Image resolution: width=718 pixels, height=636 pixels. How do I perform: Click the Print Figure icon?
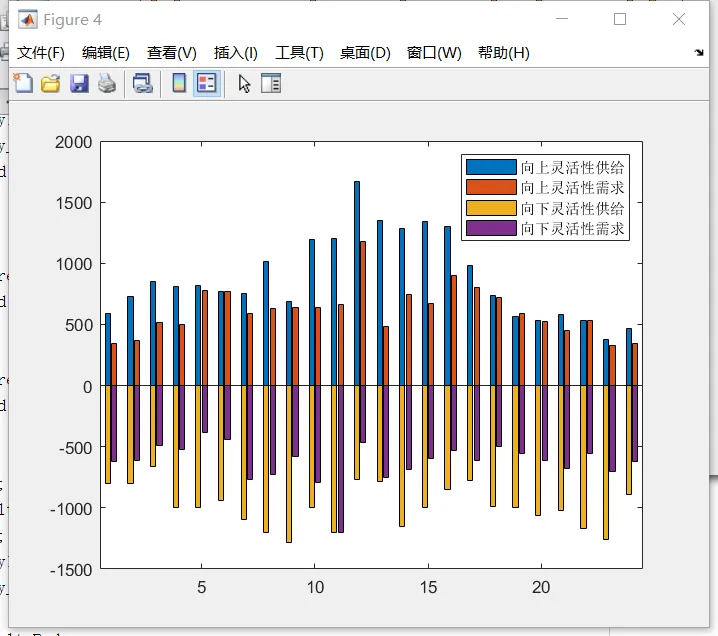click(107, 83)
